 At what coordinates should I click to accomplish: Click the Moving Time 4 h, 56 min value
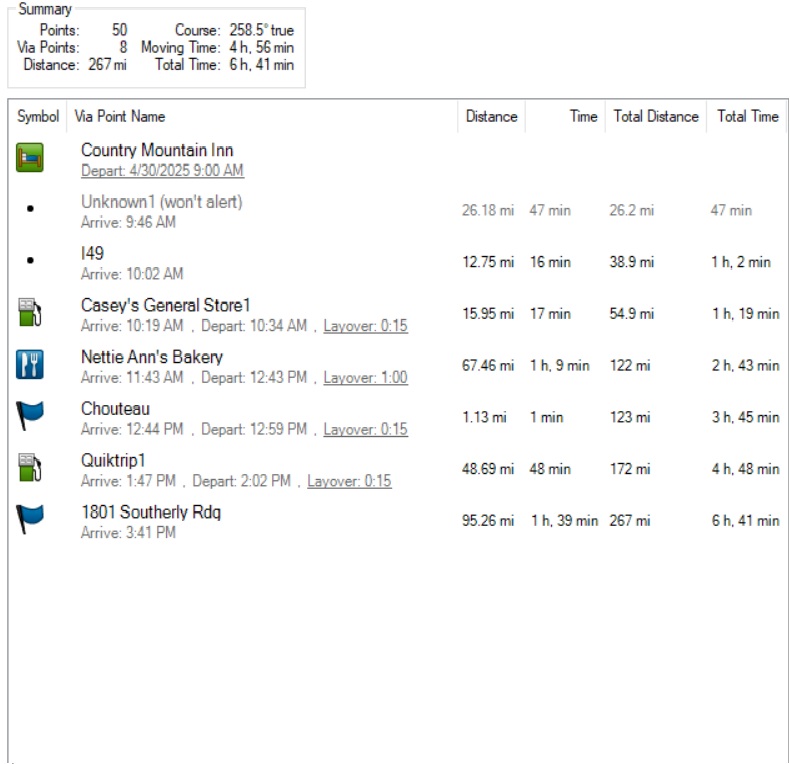(x=261, y=47)
